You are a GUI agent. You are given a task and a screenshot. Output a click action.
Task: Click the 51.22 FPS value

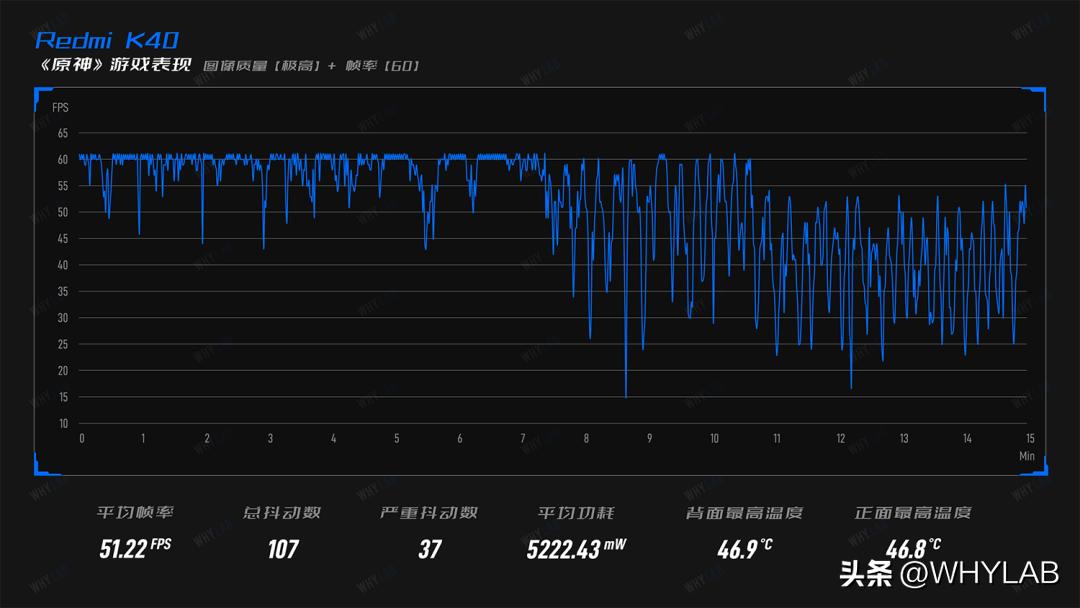(135, 548)
